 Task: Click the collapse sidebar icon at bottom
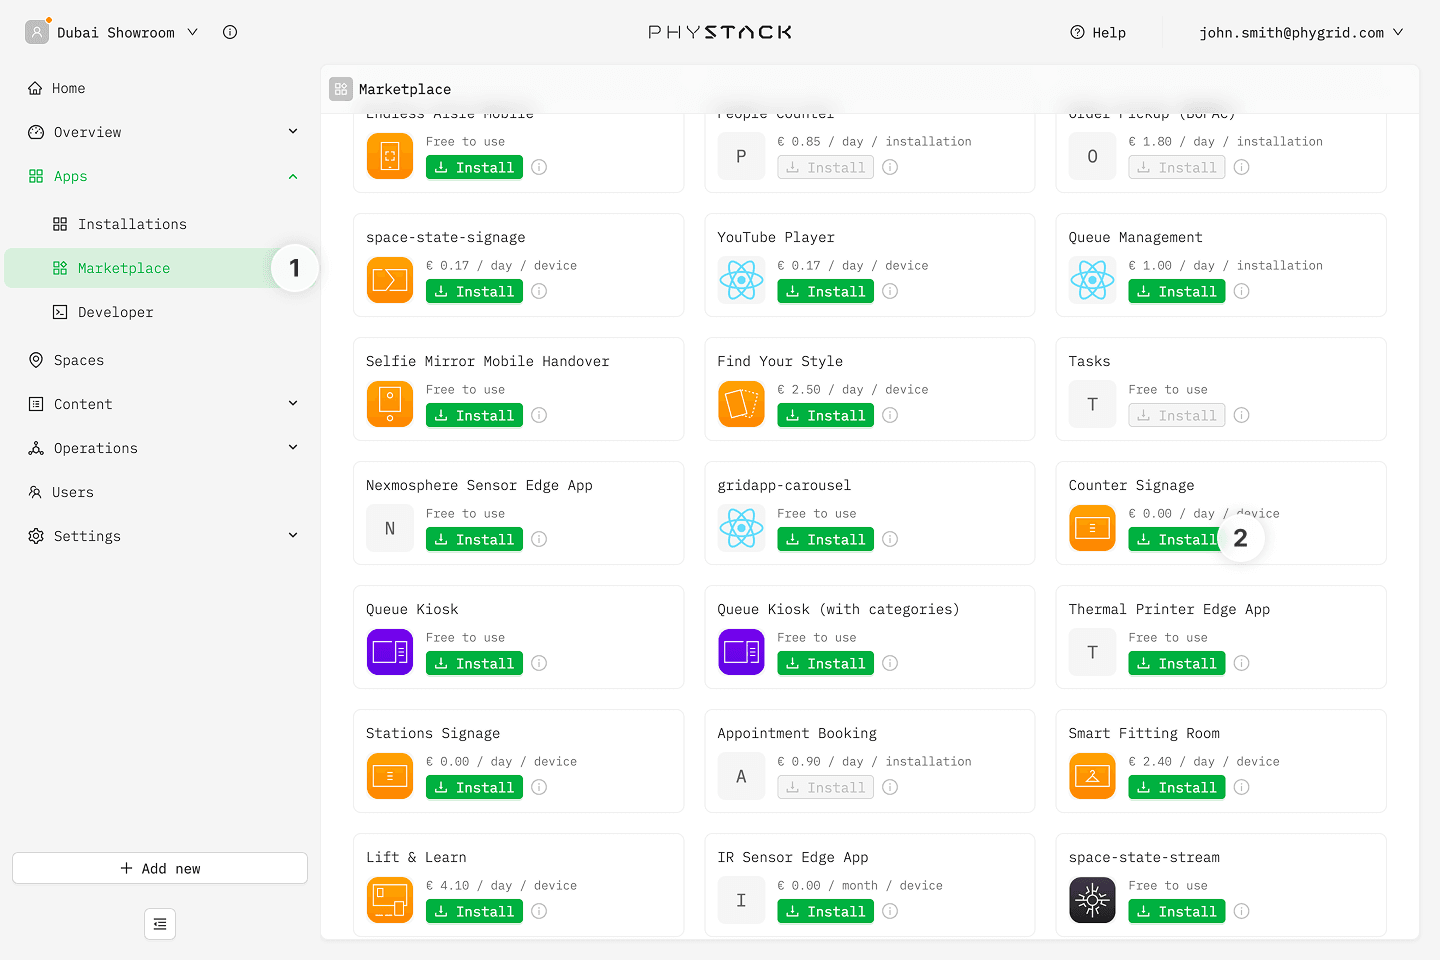coord(160,924)
